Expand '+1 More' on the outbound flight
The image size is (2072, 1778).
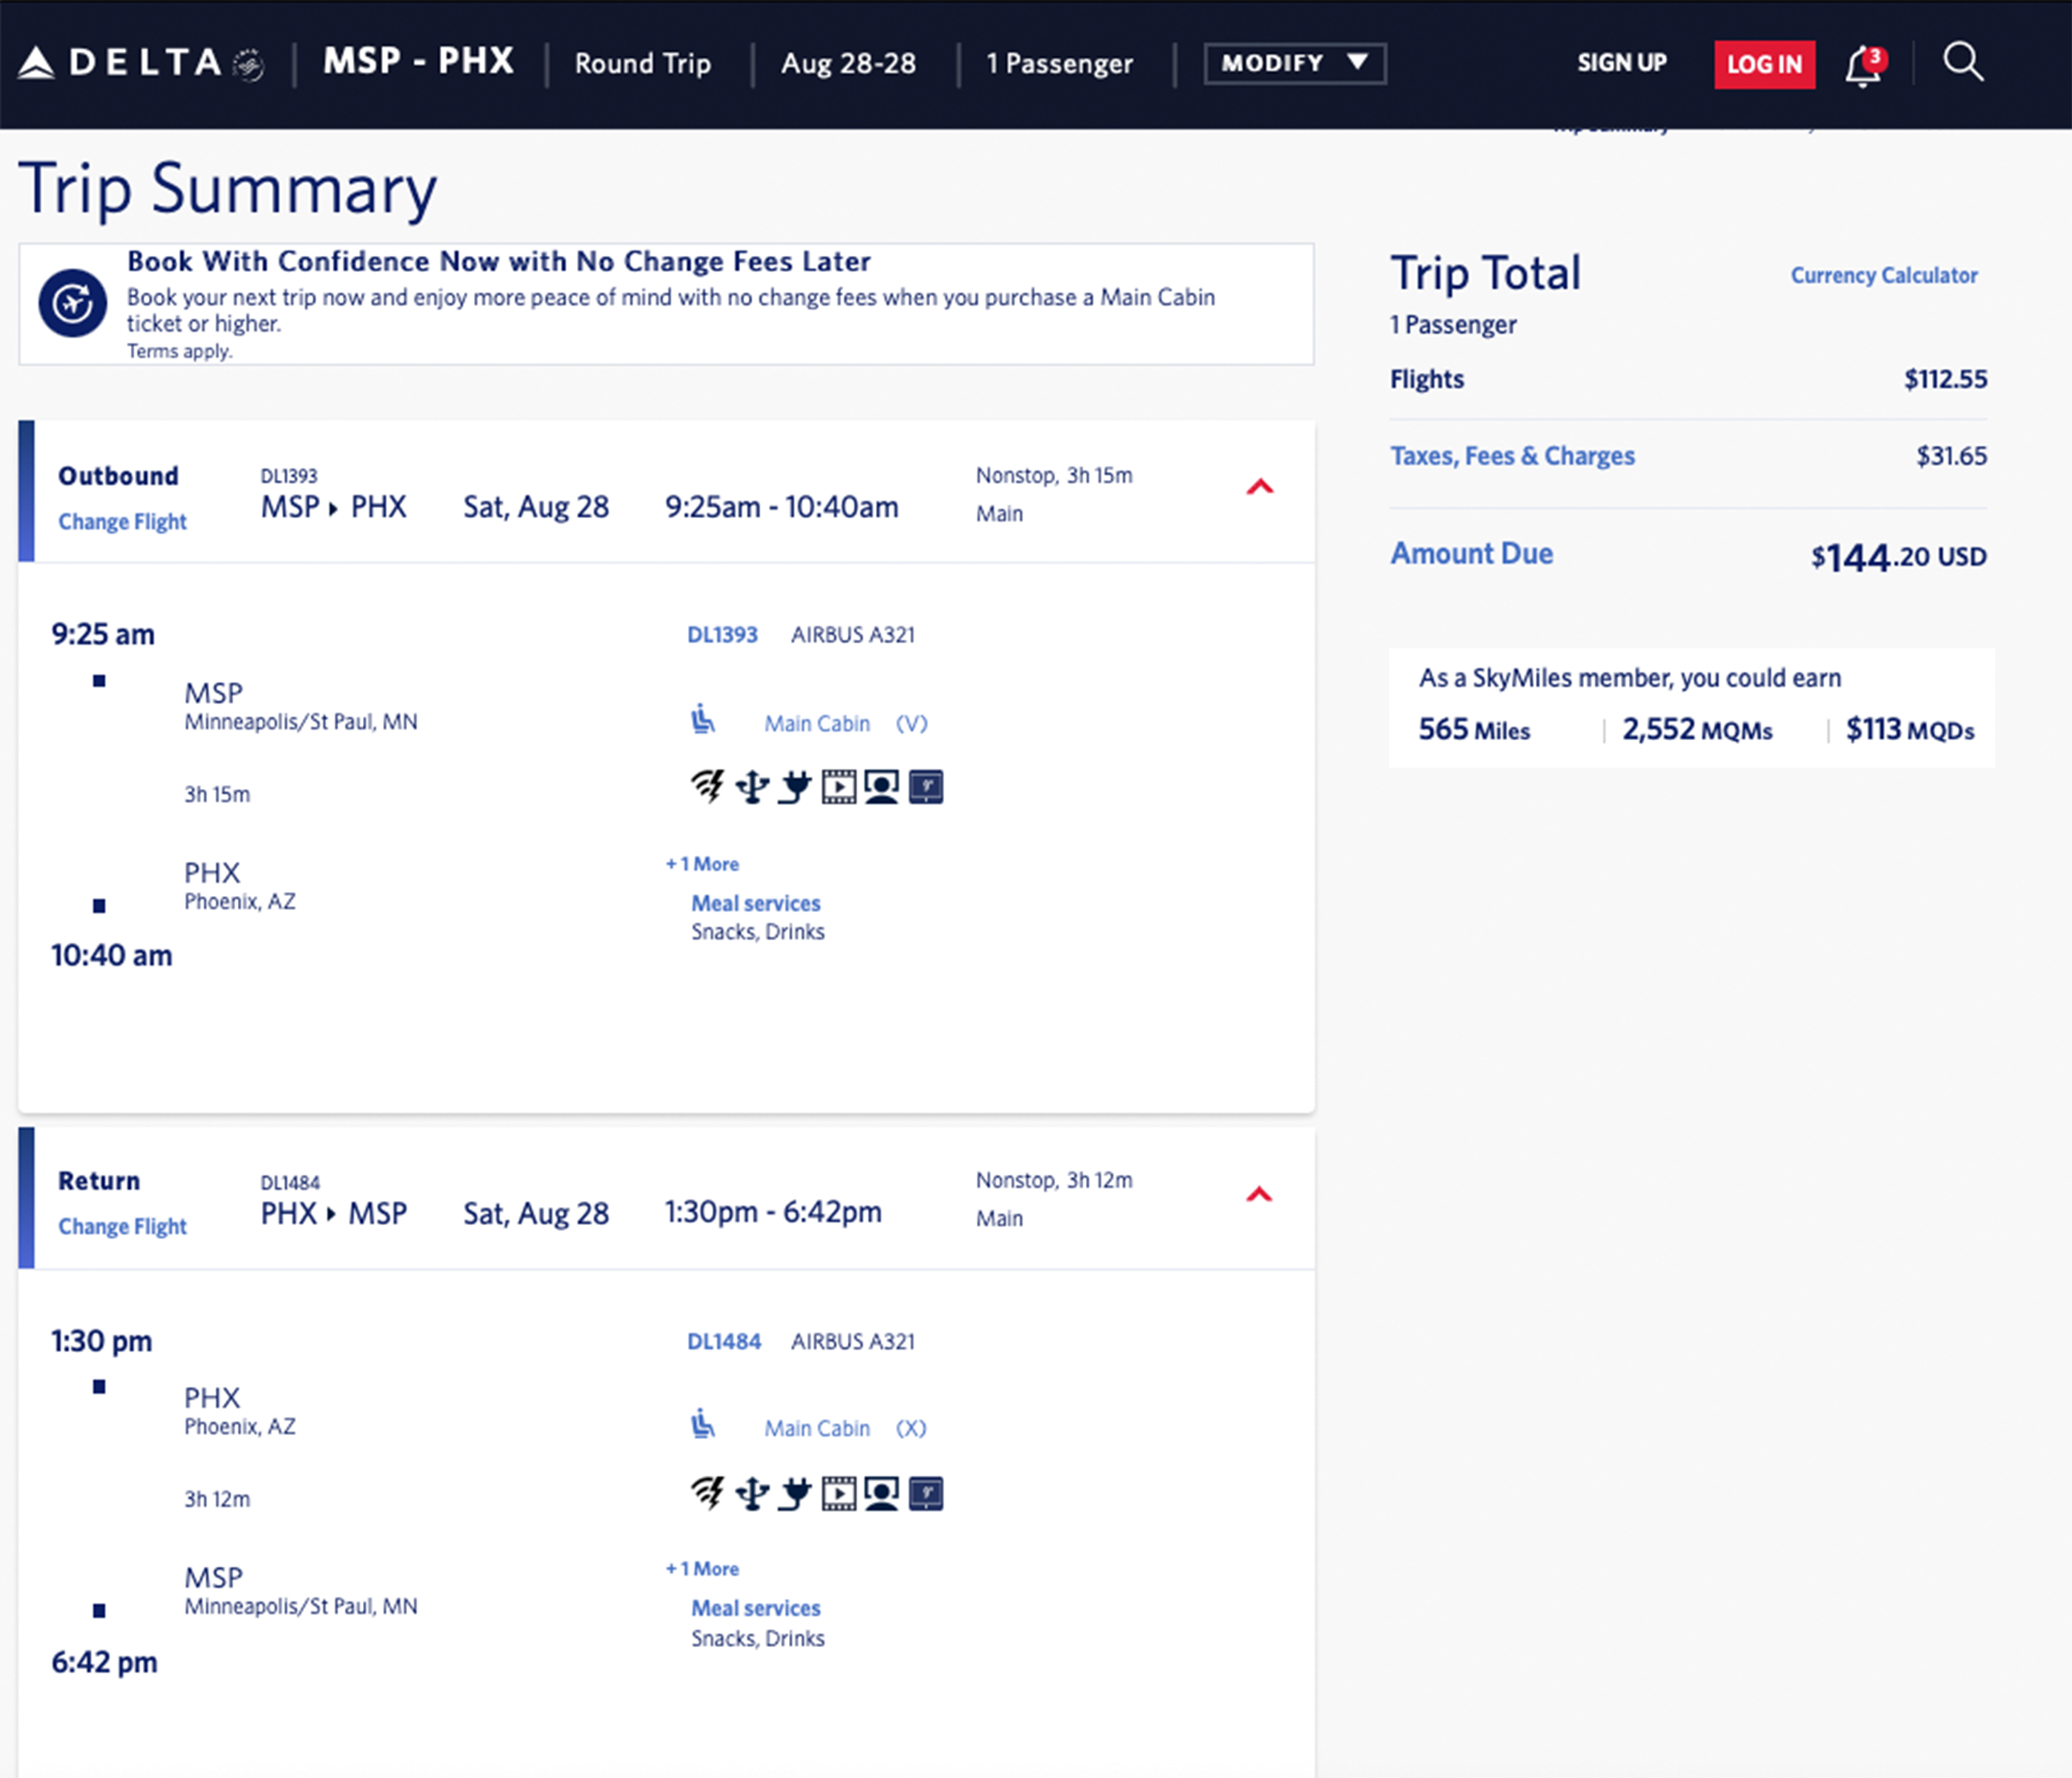coord(701,863)
